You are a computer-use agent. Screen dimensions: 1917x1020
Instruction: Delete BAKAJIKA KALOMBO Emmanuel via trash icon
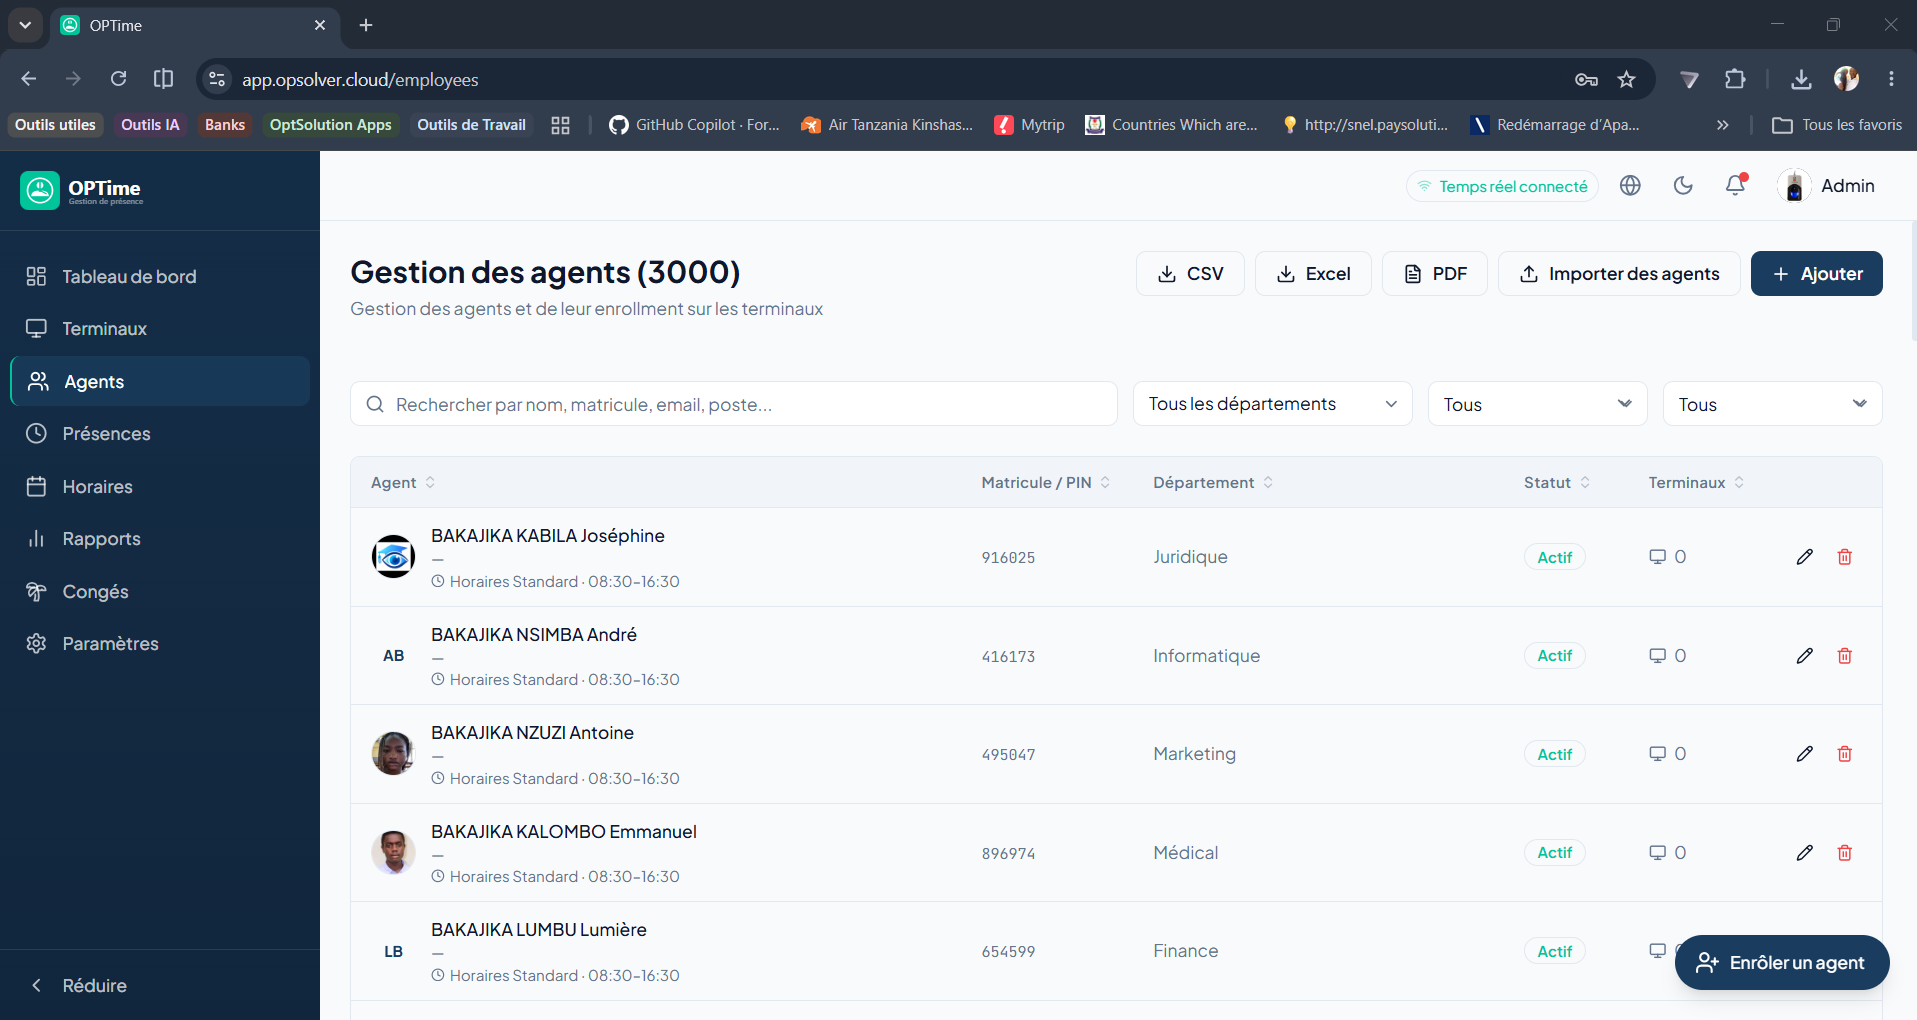tap(1845, 853)
